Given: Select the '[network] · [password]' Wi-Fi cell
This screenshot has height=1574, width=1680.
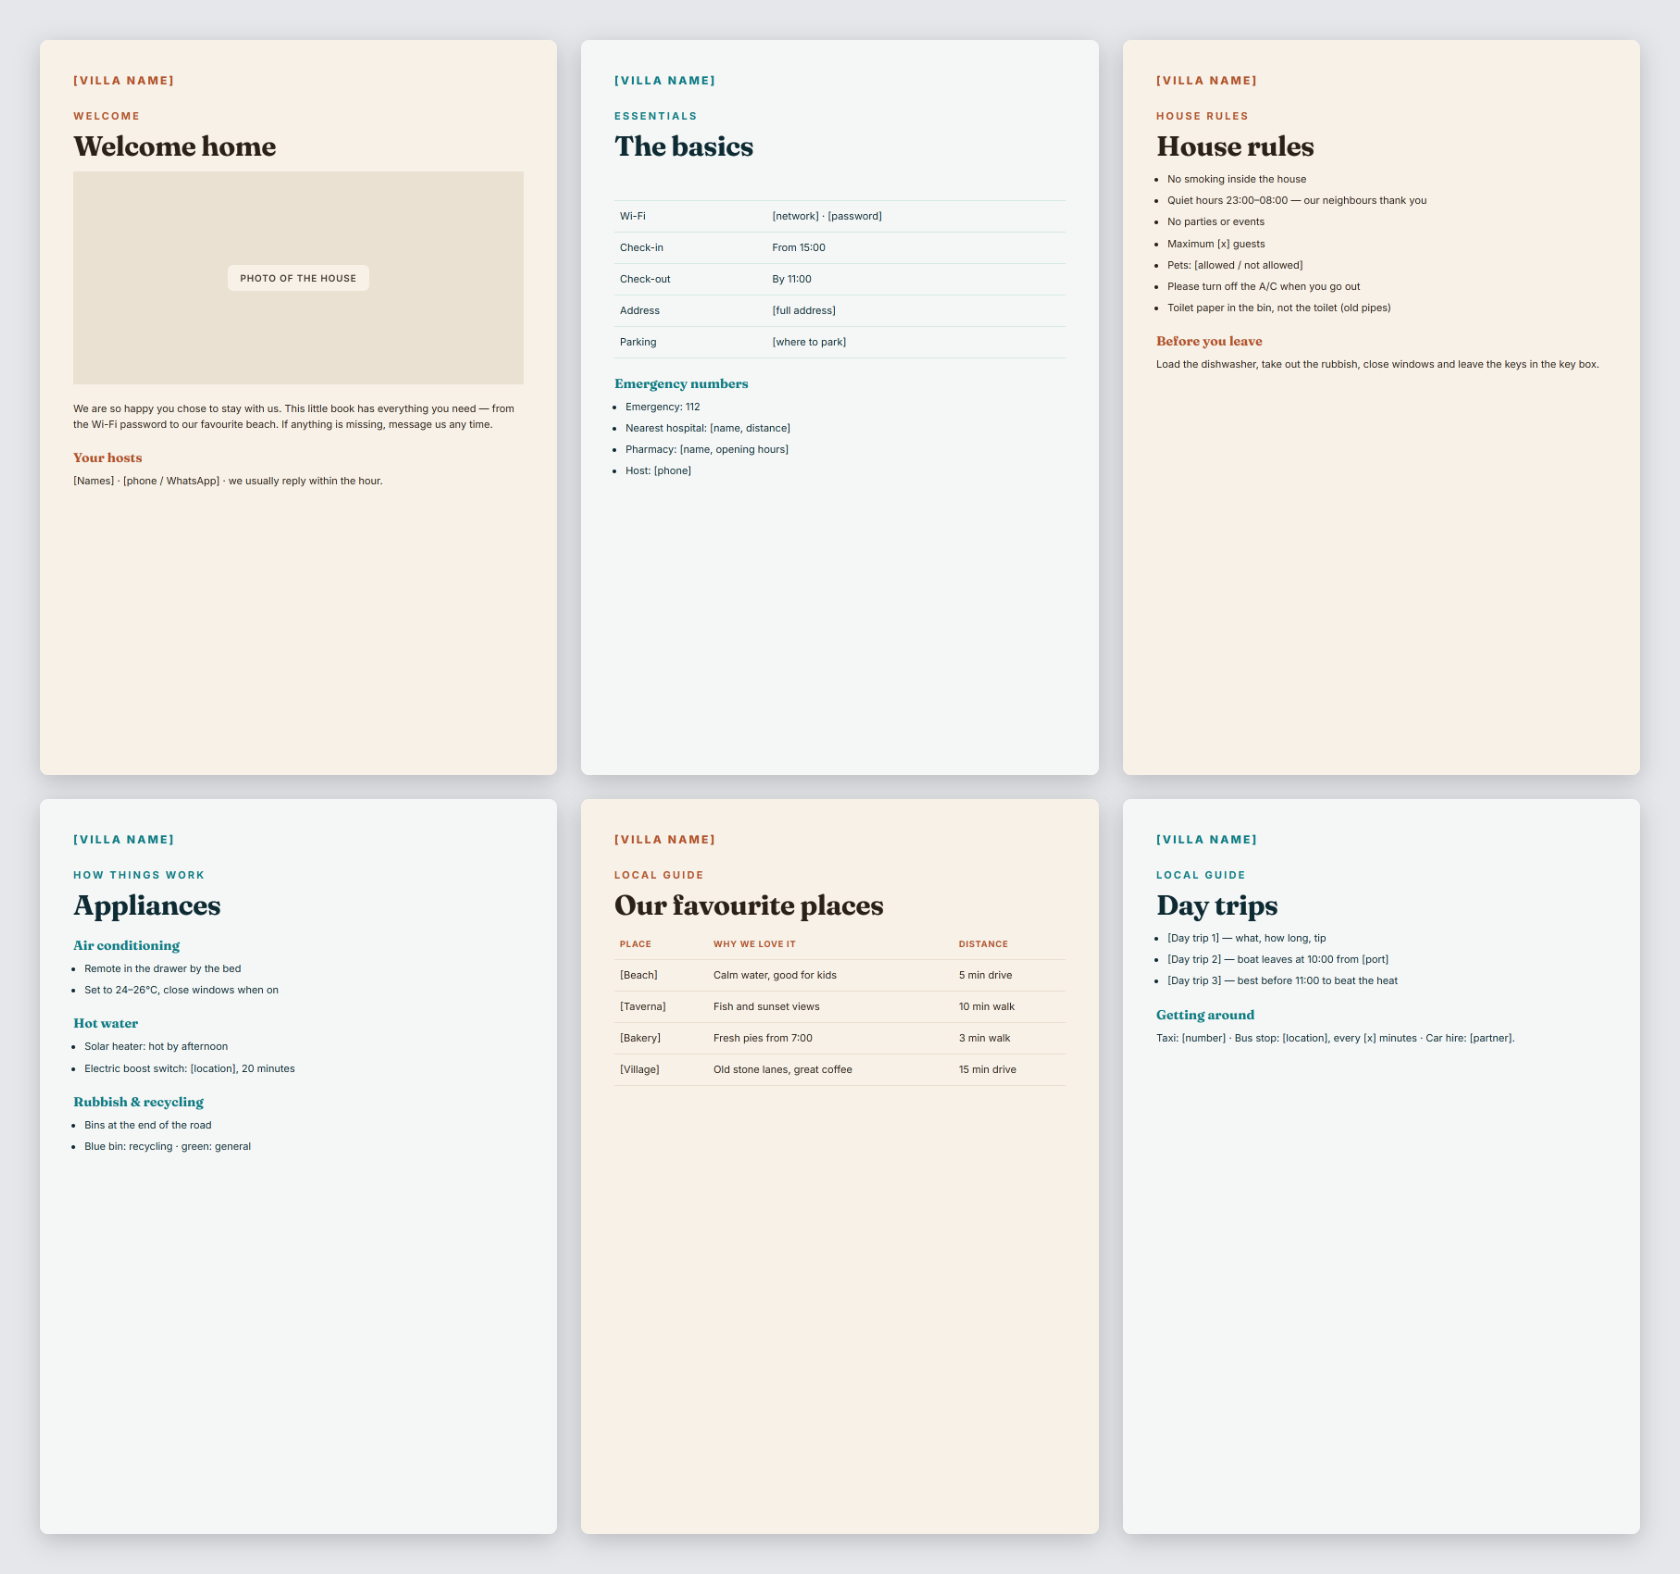Looking at the screenshot, I should 827,216.
